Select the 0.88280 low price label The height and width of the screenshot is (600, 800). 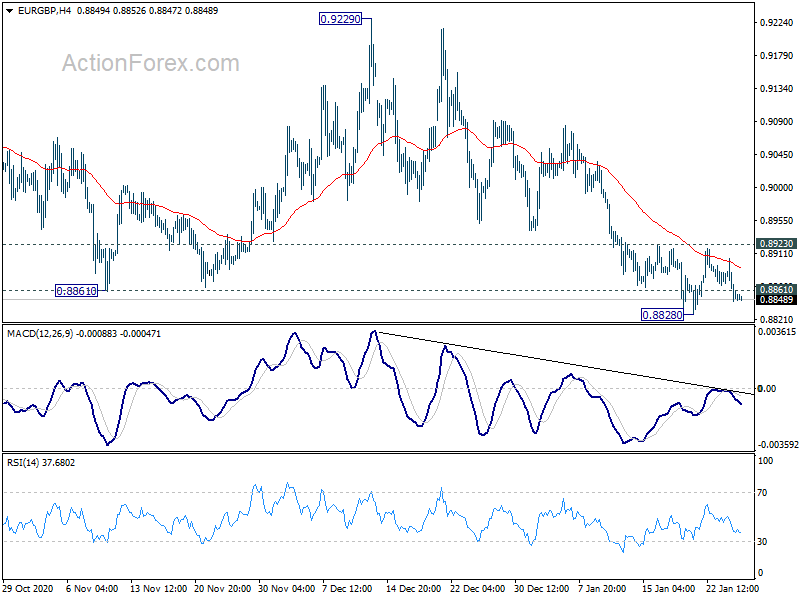tap(662, 315)
